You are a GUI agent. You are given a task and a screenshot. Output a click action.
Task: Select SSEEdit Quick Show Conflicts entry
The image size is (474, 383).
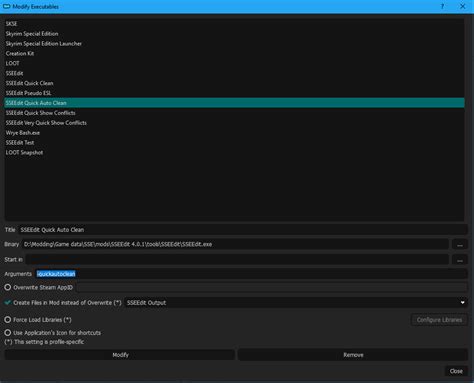(234, 113)
